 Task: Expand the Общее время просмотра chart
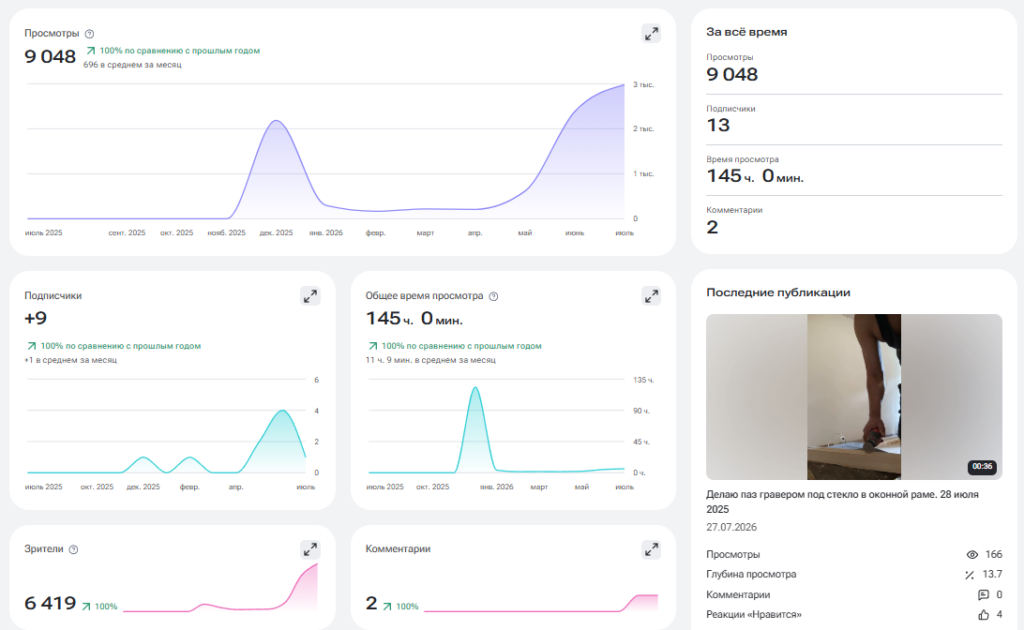651,296
